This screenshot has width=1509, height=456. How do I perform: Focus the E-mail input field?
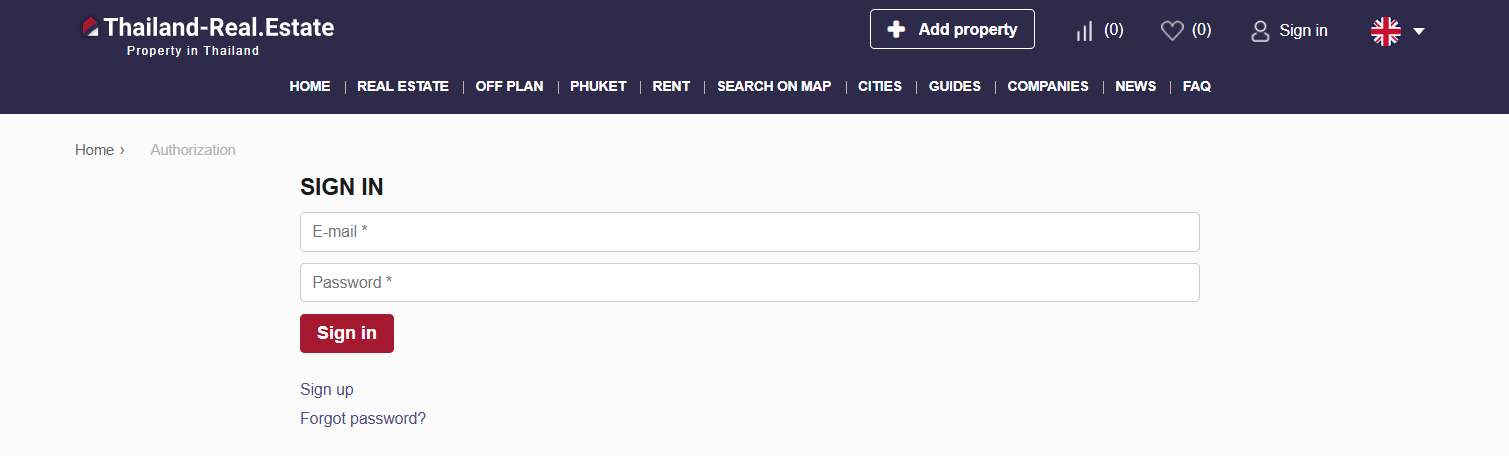[x=749, y=232]
